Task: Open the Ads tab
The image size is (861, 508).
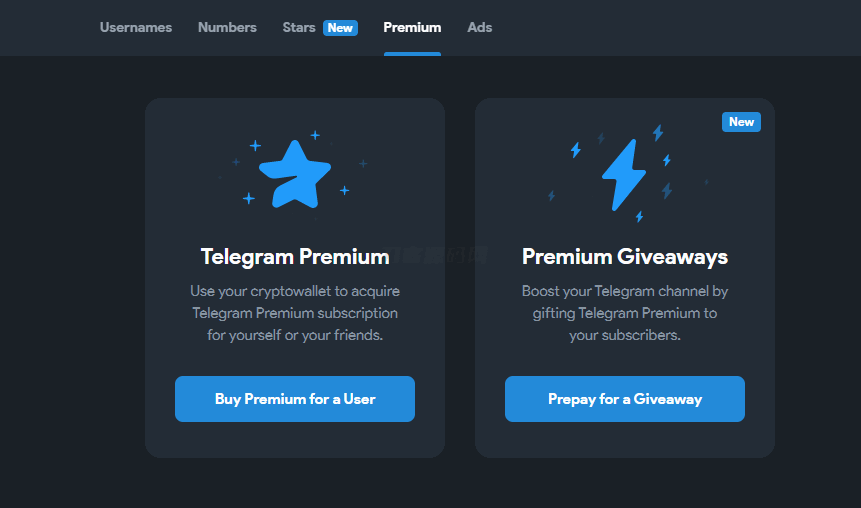Action: (x=480, y=28)
